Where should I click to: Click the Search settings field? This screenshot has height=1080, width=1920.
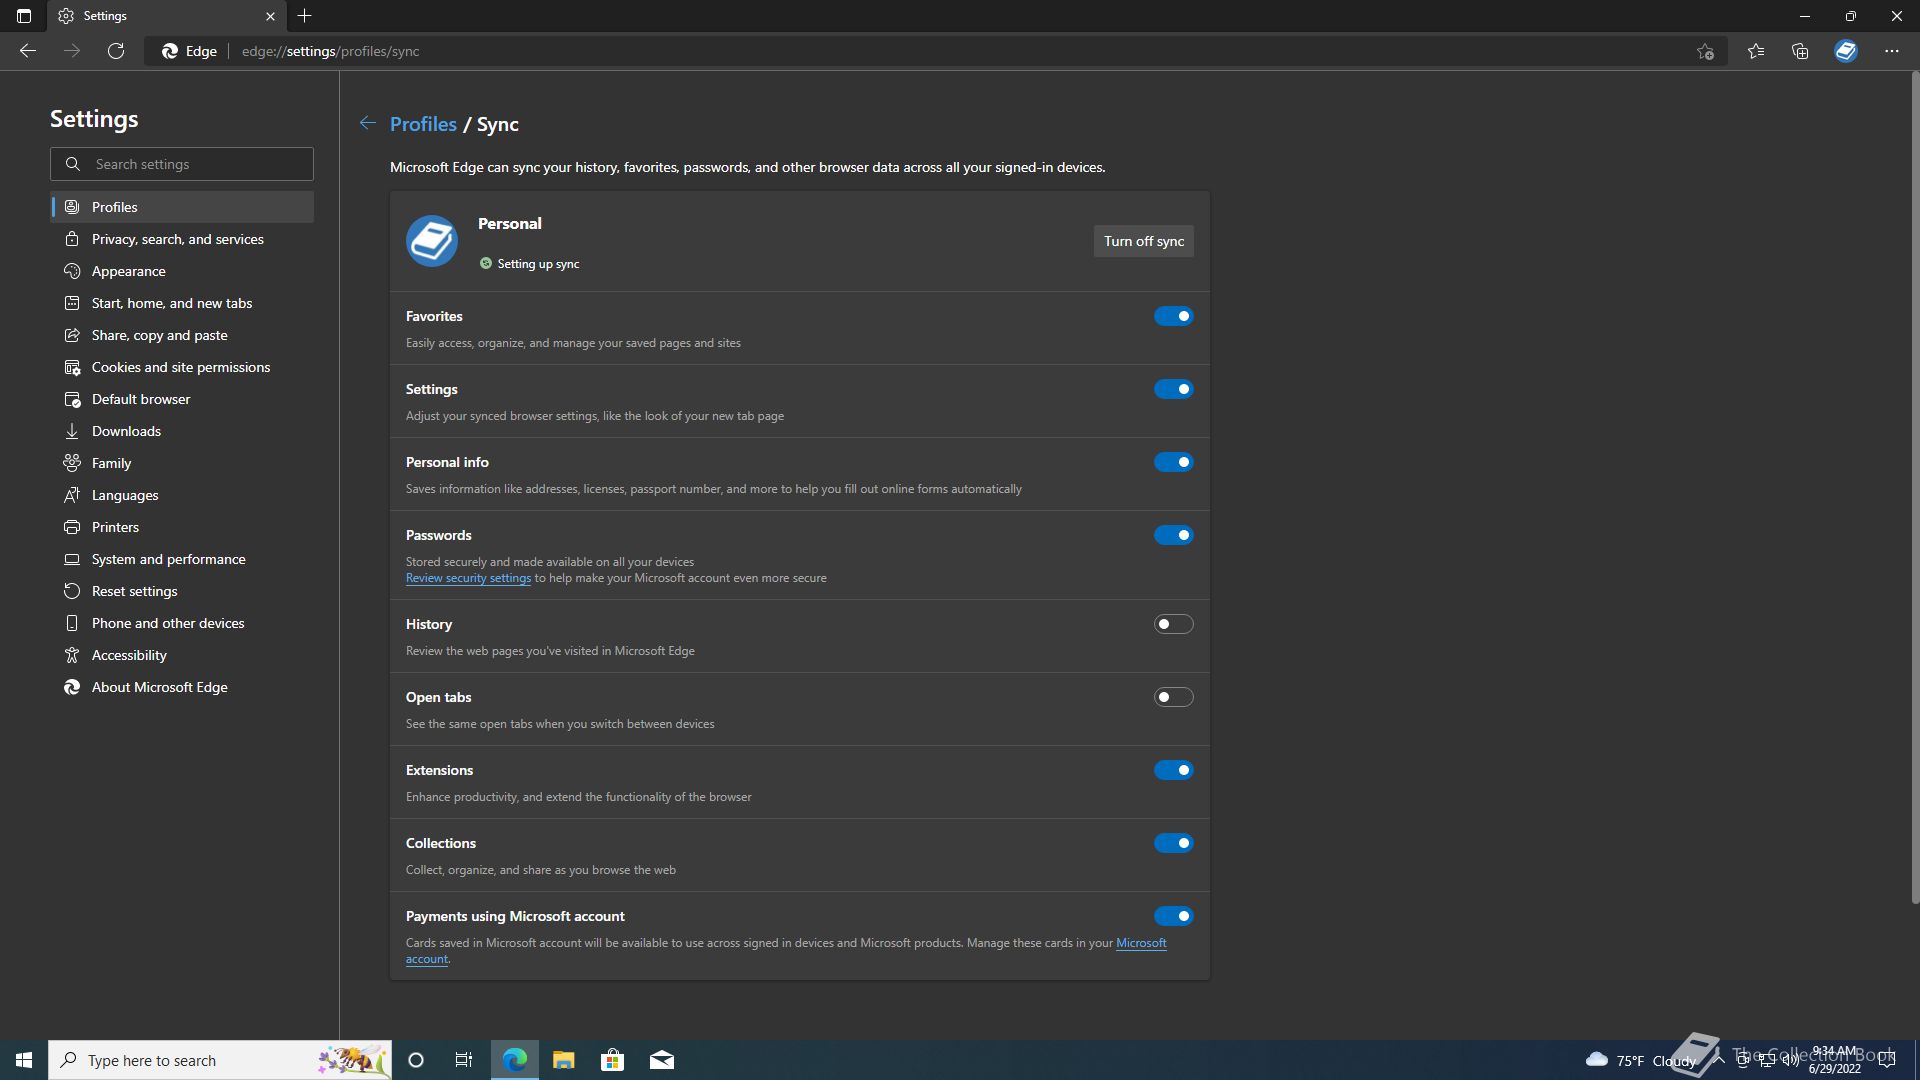click(182, 164)
